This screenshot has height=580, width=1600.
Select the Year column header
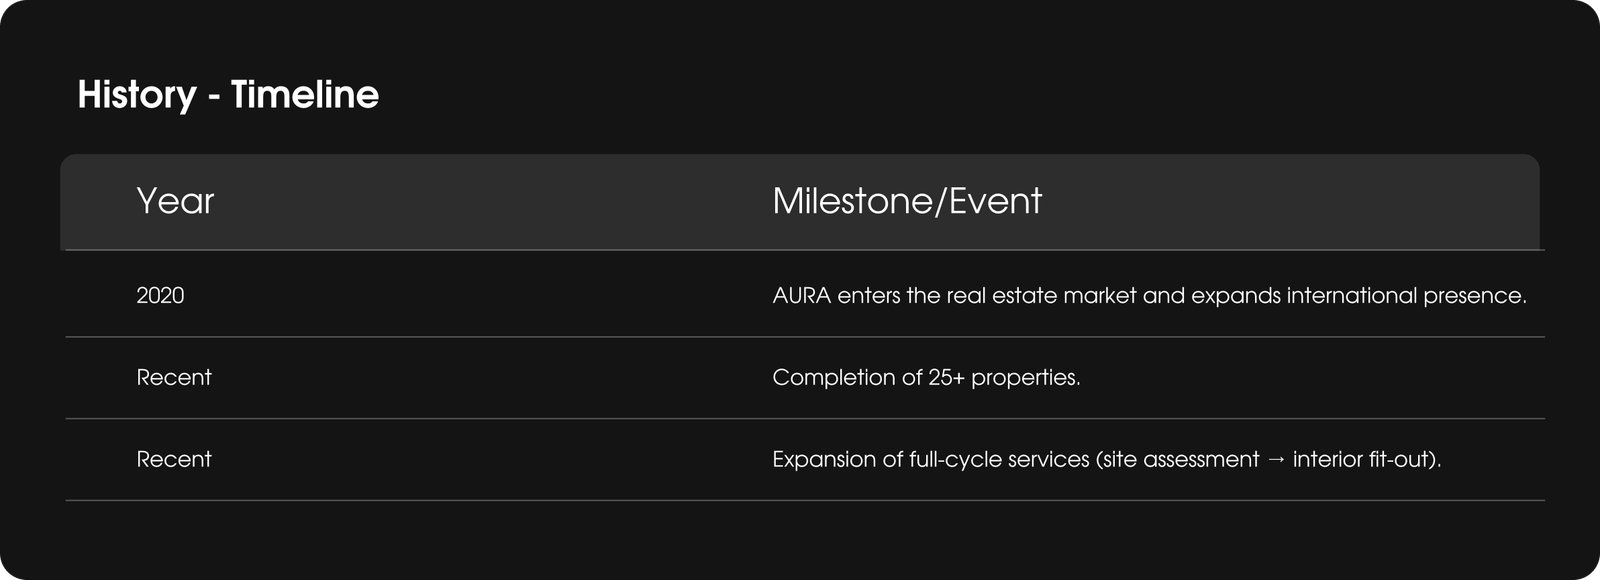point(175,201)
